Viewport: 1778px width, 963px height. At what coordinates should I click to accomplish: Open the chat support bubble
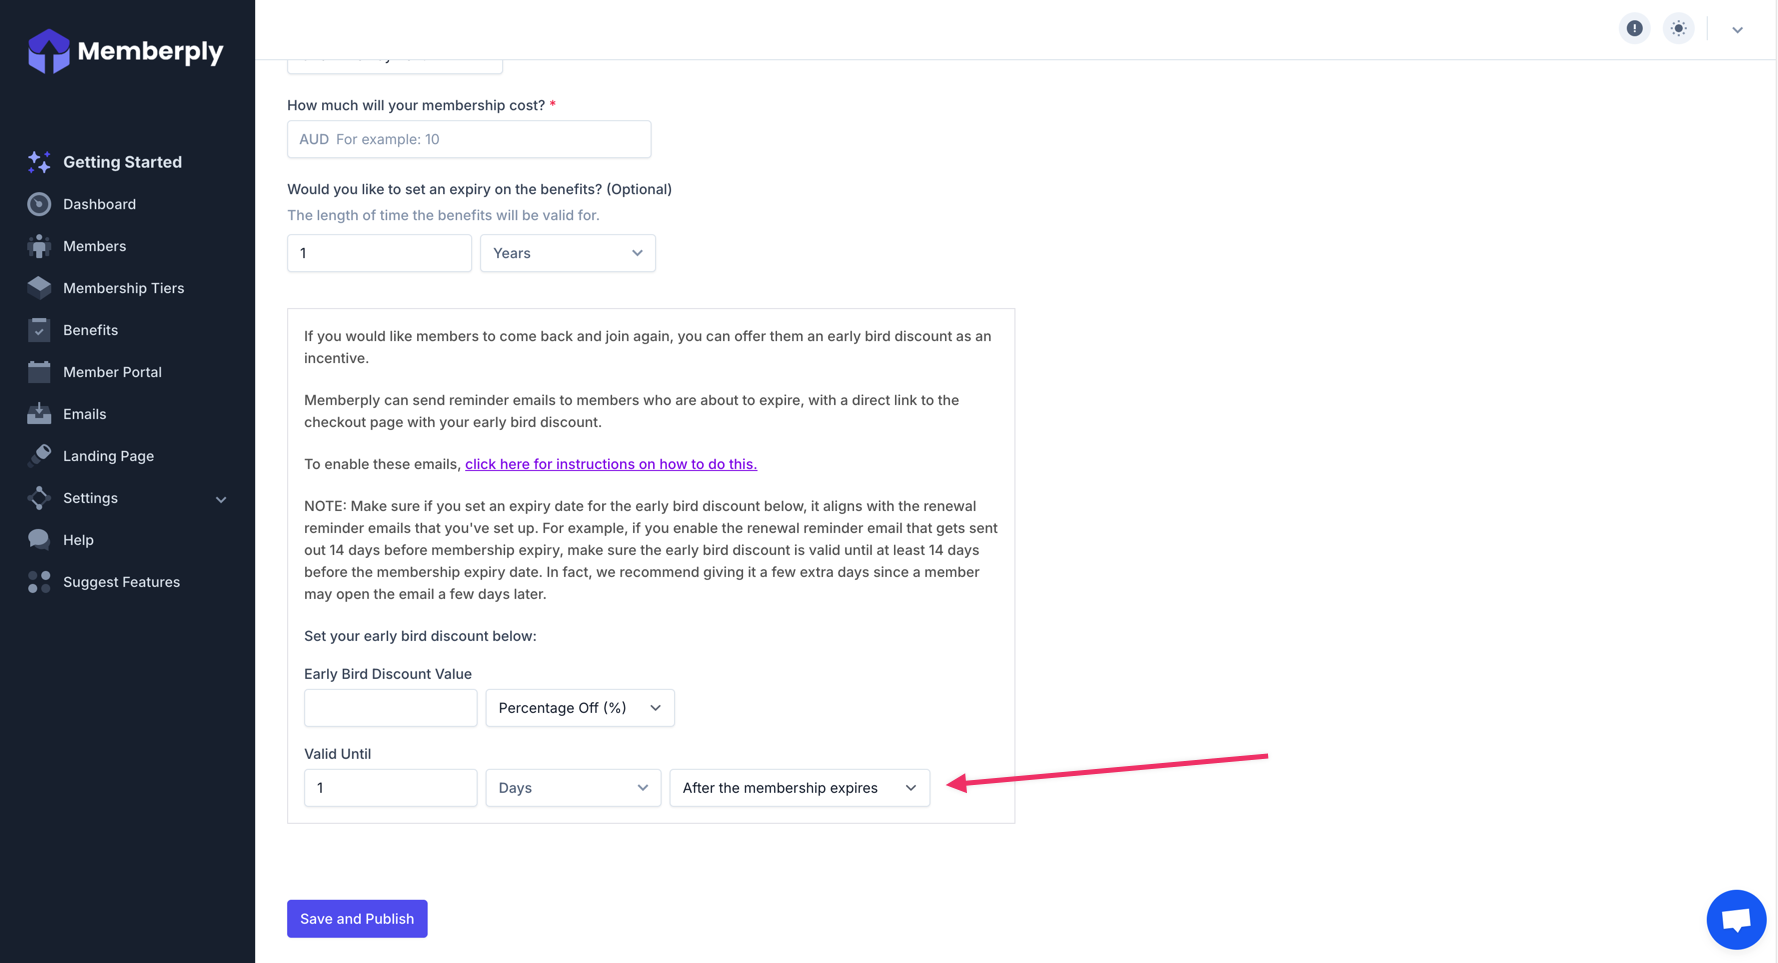coord(1735,919)
